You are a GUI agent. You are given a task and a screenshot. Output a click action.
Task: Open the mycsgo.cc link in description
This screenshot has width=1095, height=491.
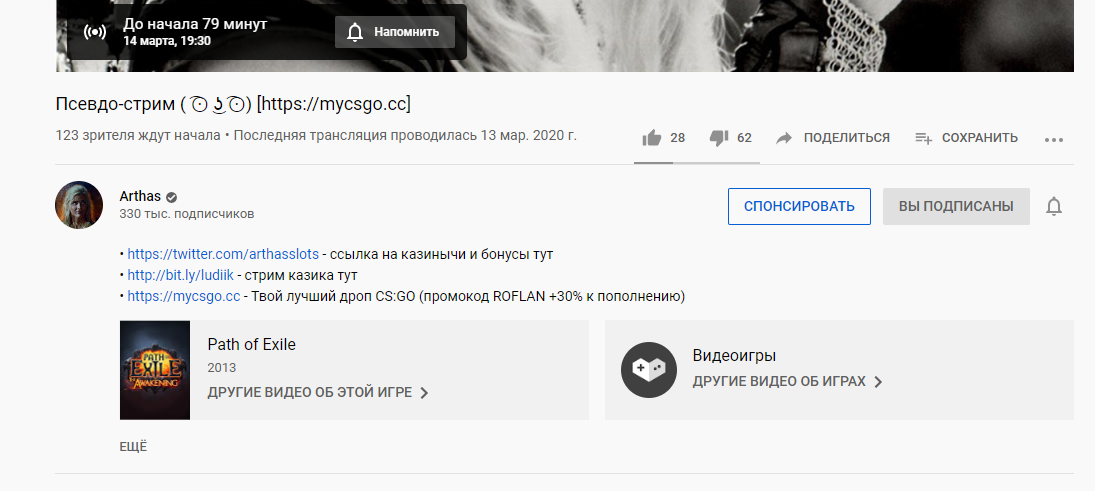[x=184, y=296]
